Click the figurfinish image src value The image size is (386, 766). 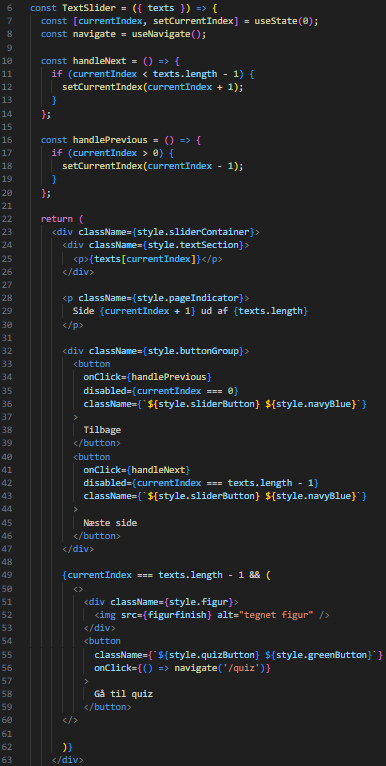coord(174,616)
